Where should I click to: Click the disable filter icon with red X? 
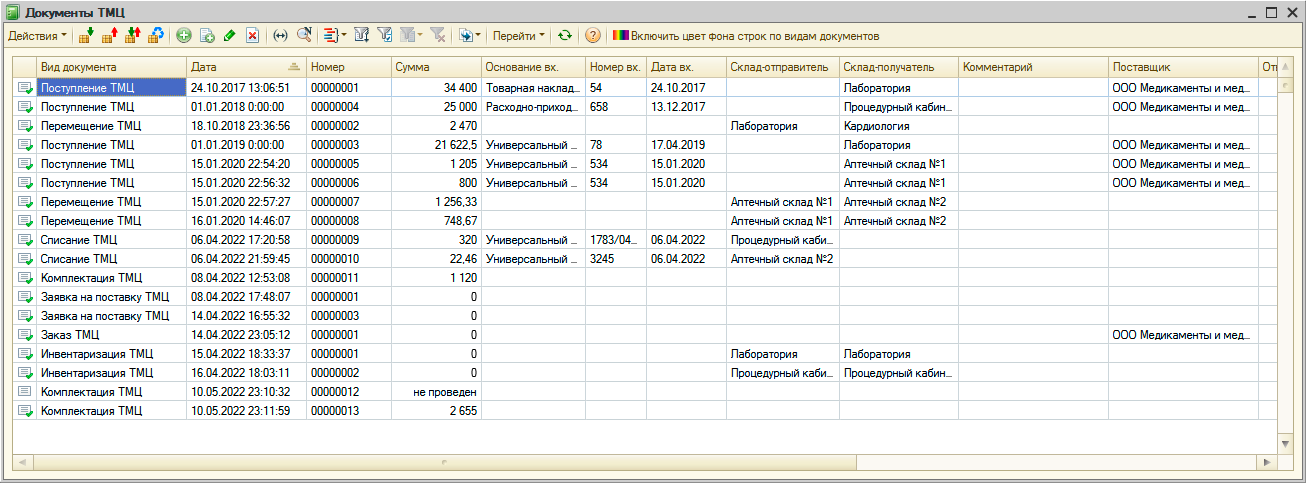tap(437, 36)
